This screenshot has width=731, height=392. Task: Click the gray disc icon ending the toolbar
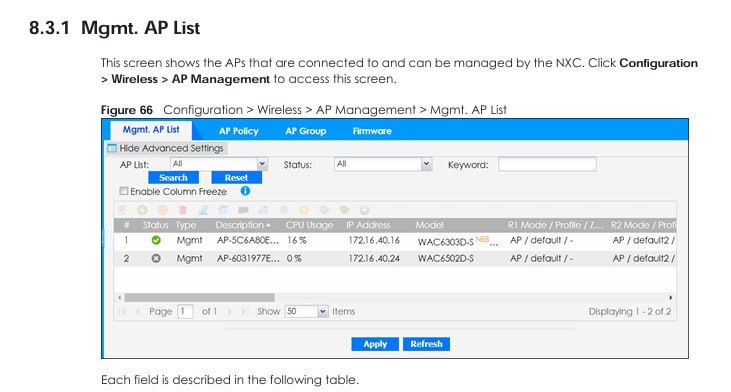point(365,210)
